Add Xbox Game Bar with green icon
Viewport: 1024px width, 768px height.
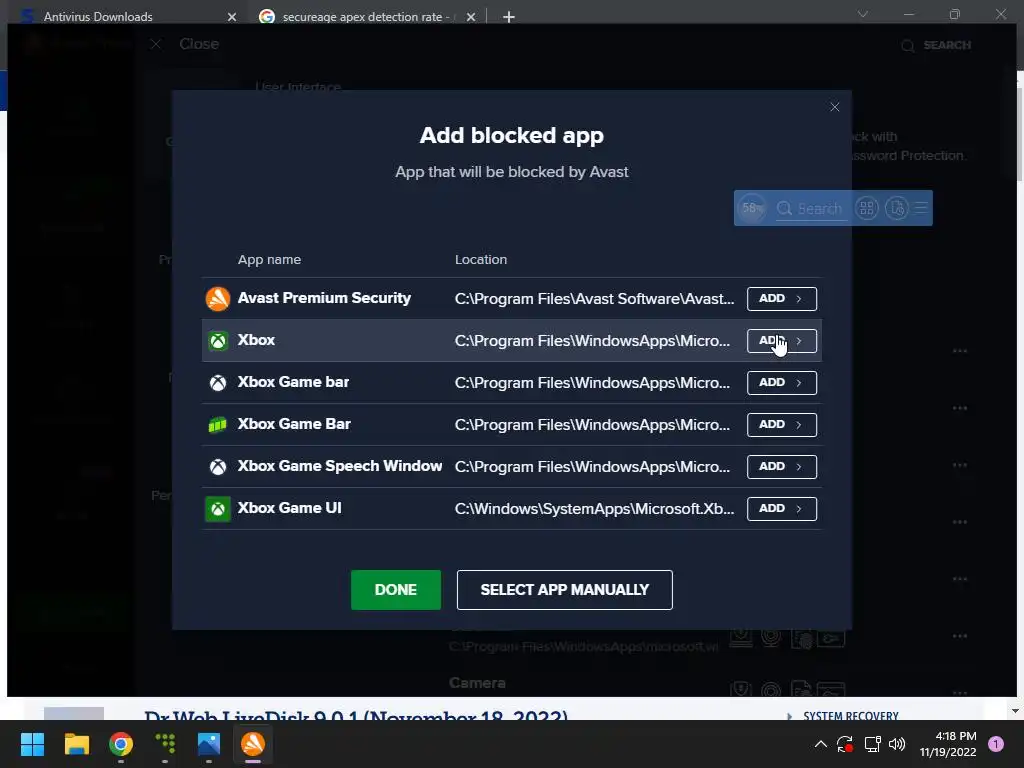(x=781, y=424)
